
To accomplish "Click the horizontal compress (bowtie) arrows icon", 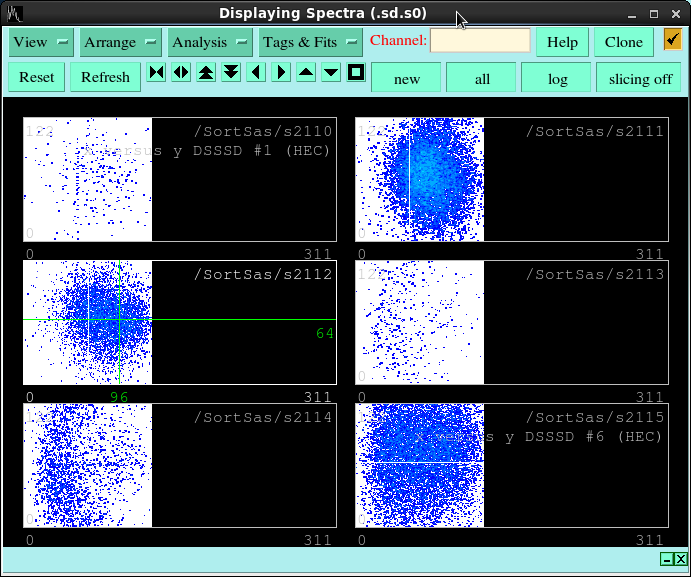I will [x=156, y=72].
